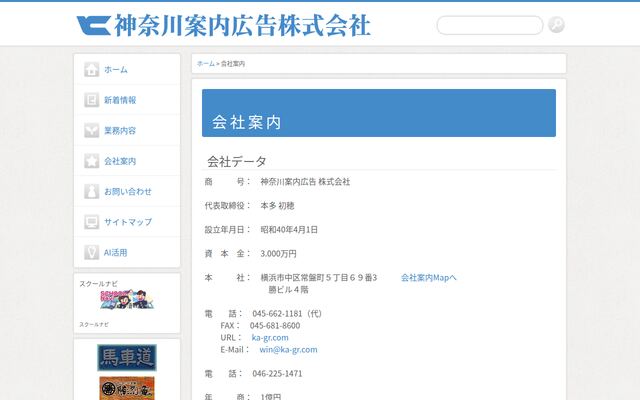This screenshot has height=400, width=640.
Task: Click the phone number 045-662-1181（代）
Action: (x=287, y=313)
